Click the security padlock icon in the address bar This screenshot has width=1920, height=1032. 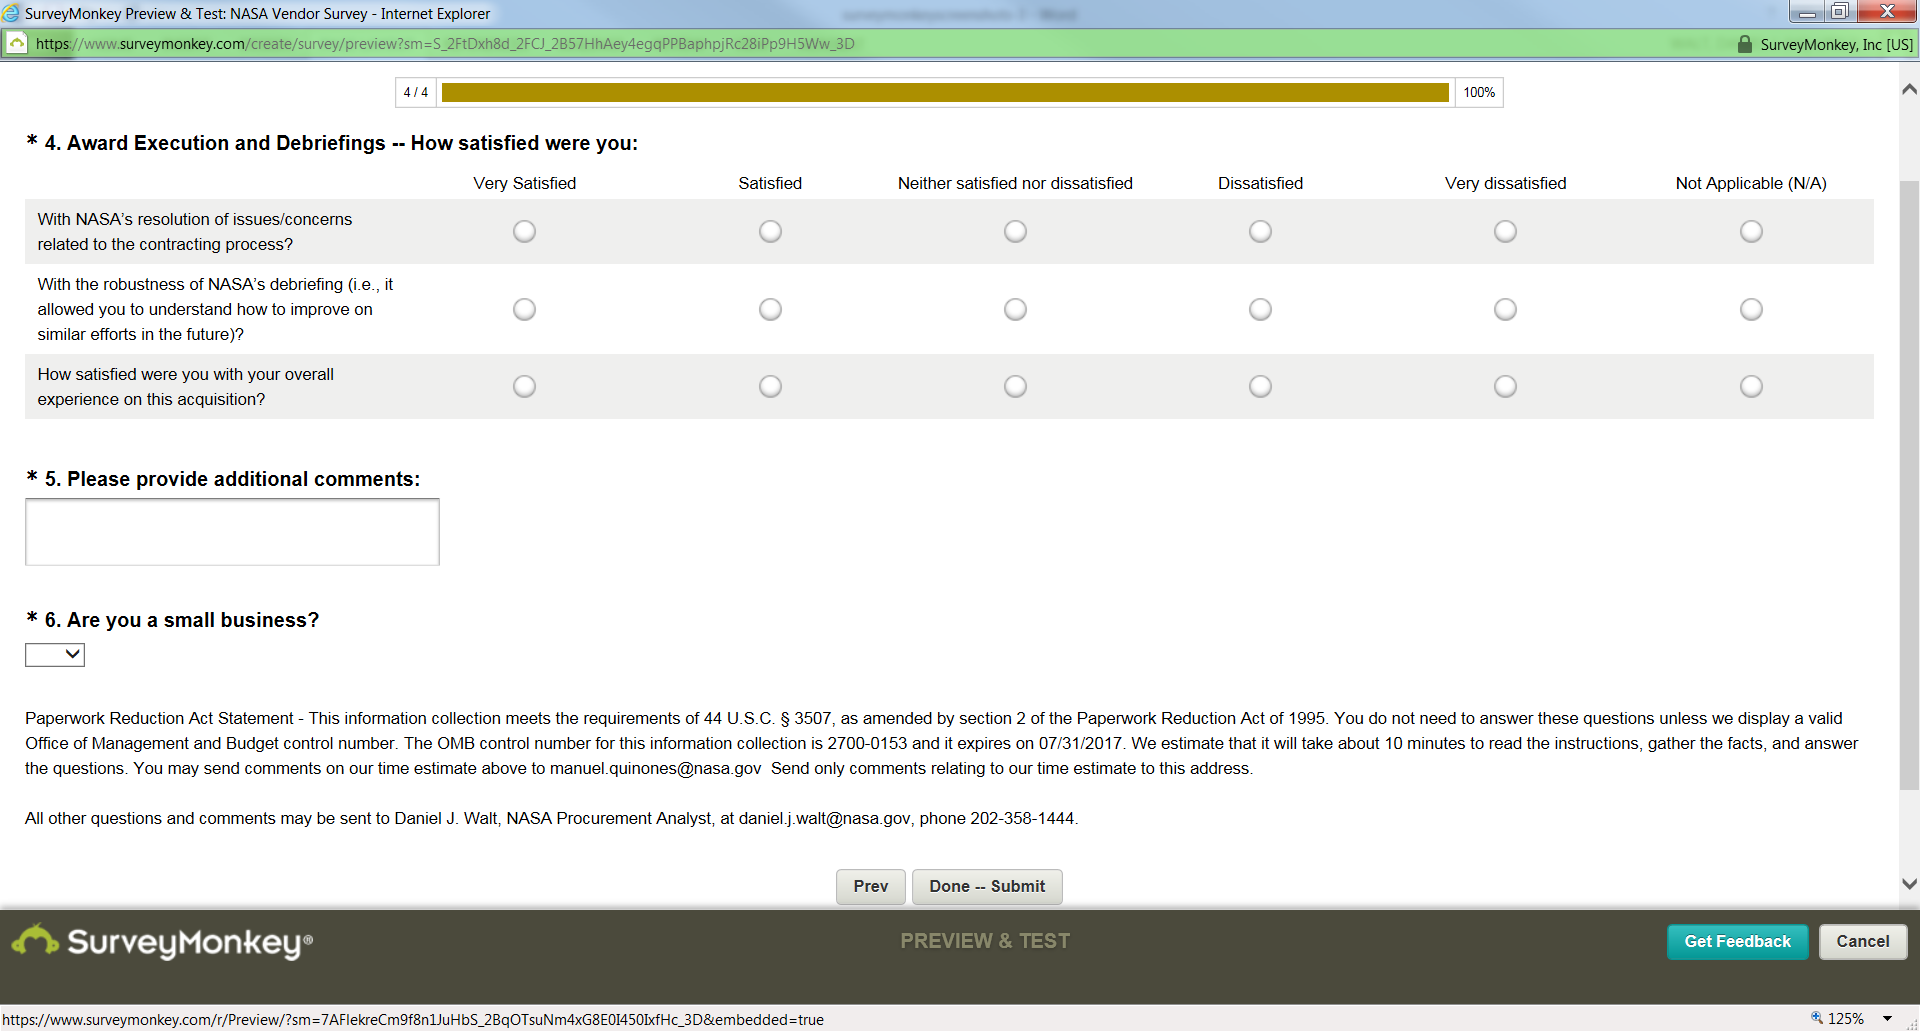[1744, 44]
